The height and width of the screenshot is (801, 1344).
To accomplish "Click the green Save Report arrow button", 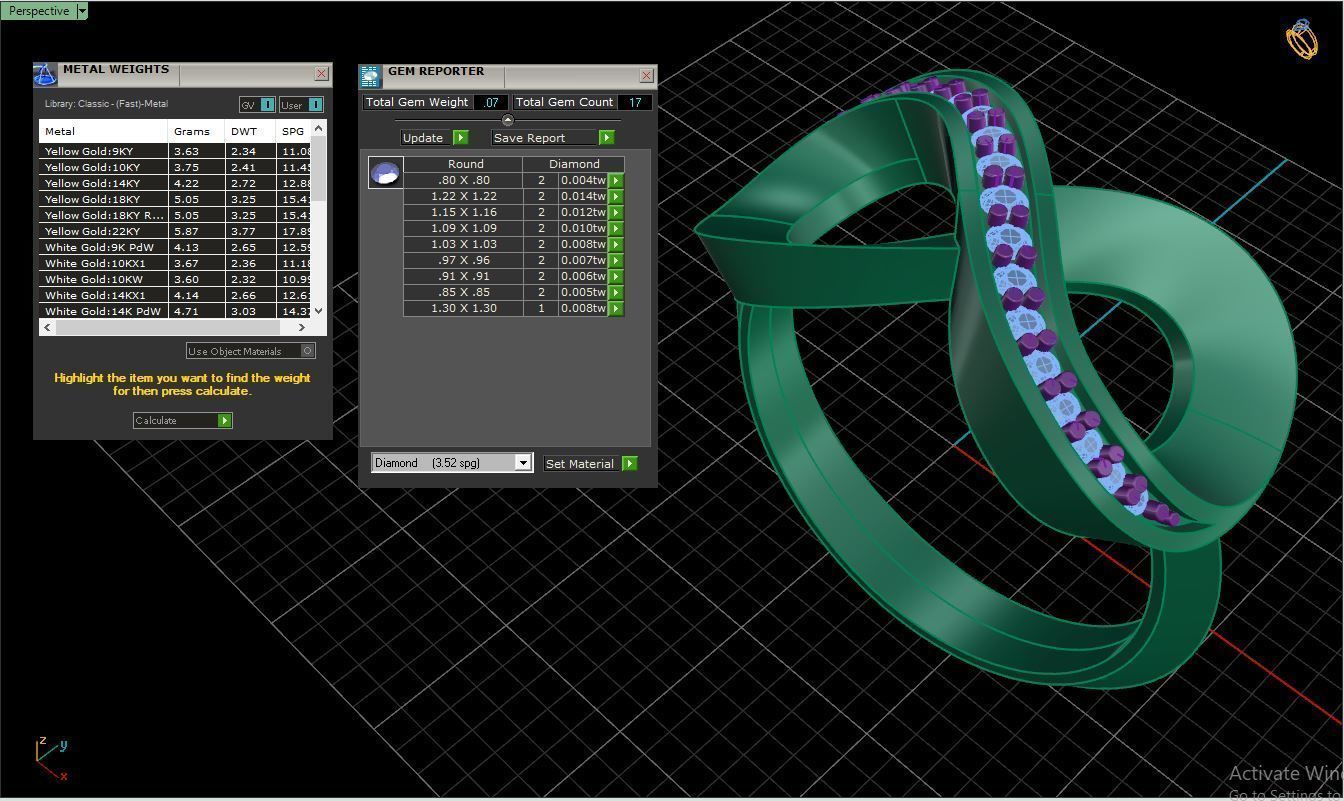I will (606, 138).
